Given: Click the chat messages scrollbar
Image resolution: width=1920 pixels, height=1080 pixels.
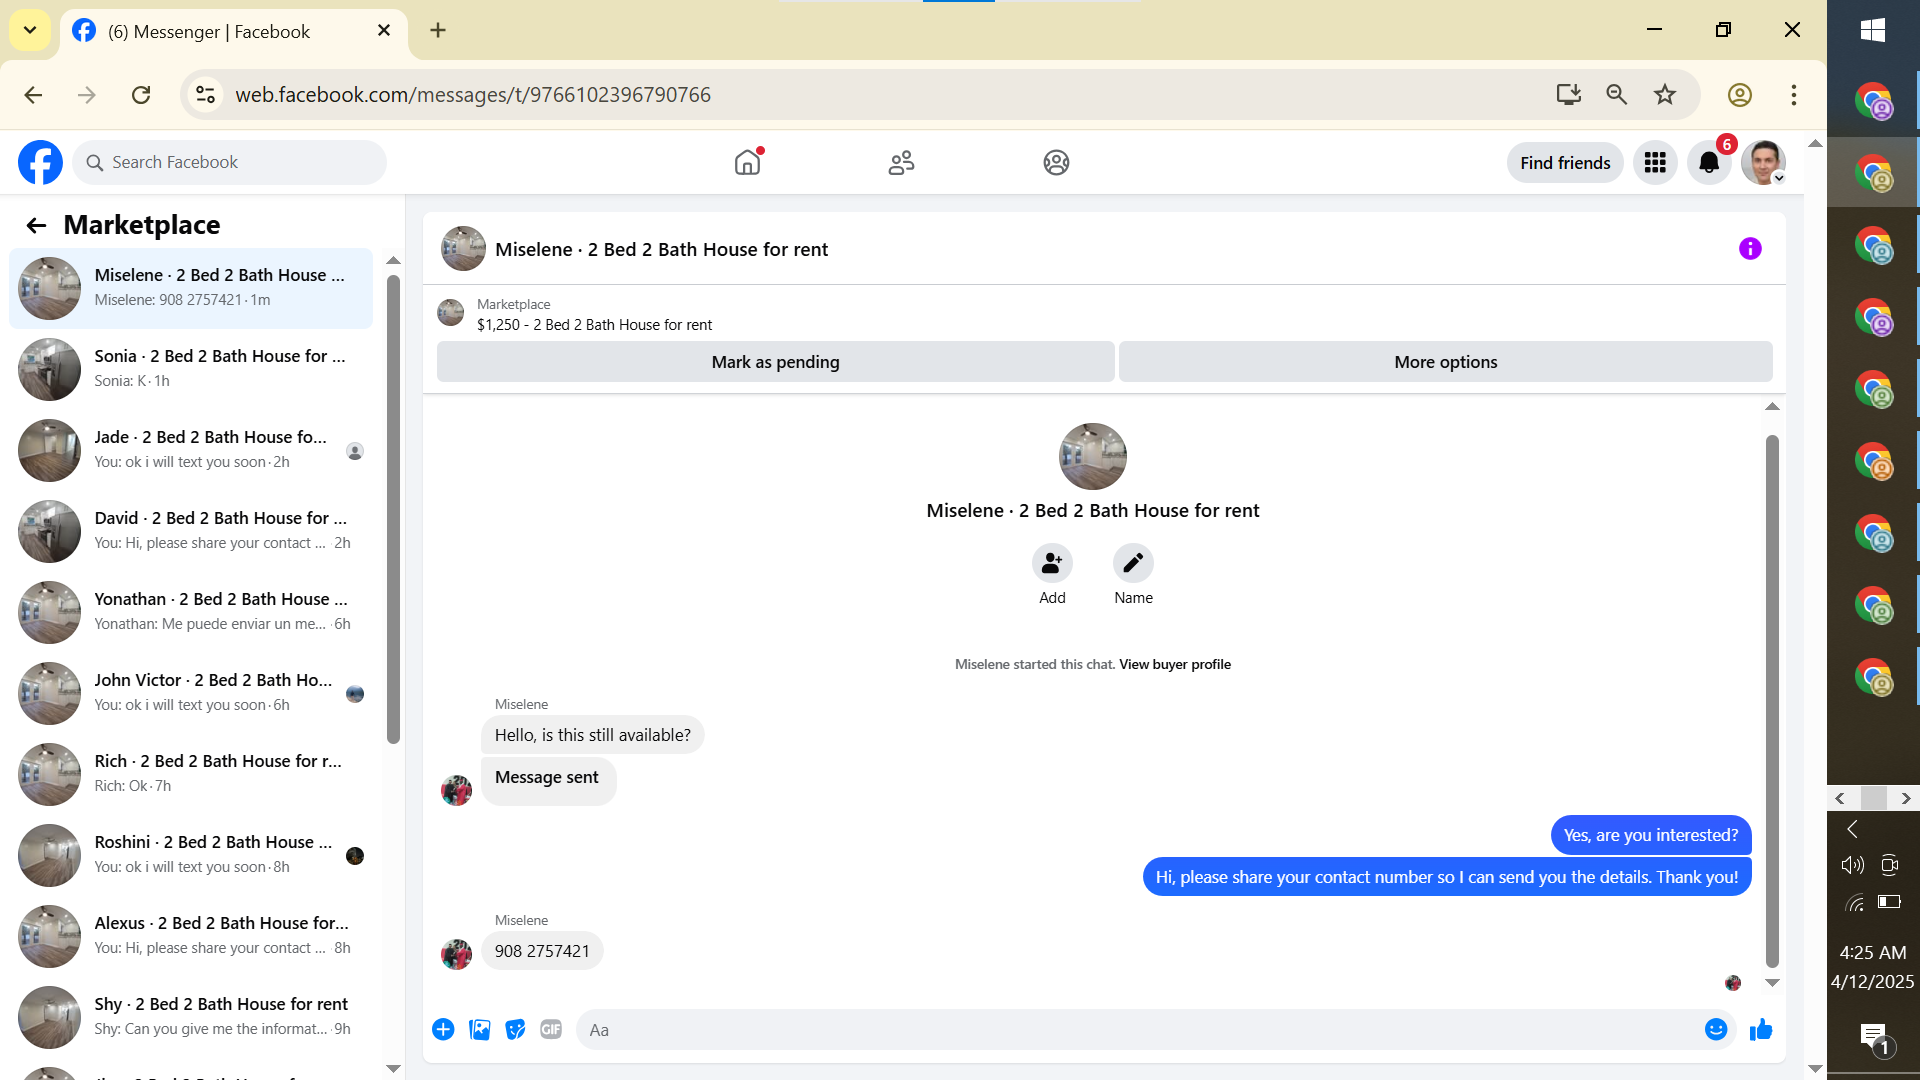Looking at the screenshot, I should 1772,700.
